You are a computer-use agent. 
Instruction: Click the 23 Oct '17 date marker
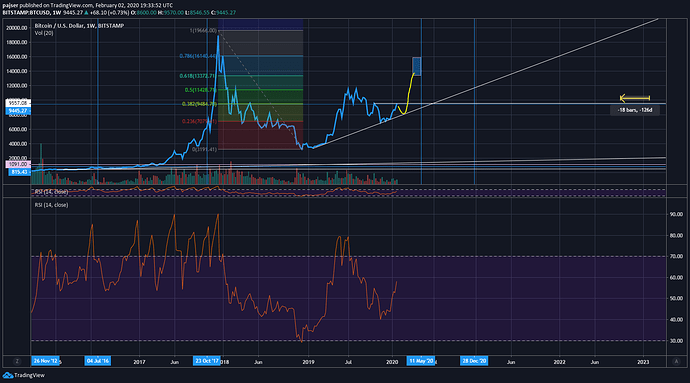(x=206, y=361)
